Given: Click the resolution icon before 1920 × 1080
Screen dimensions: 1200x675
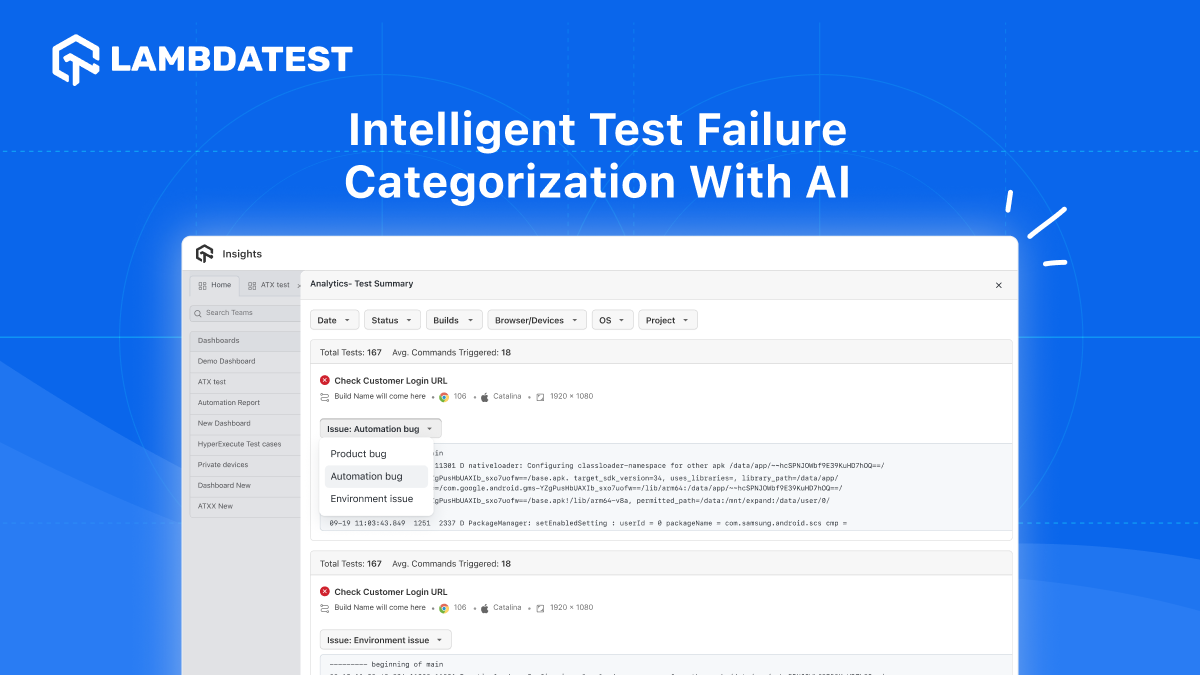Looking at the screenshot, I should point(538,396).
